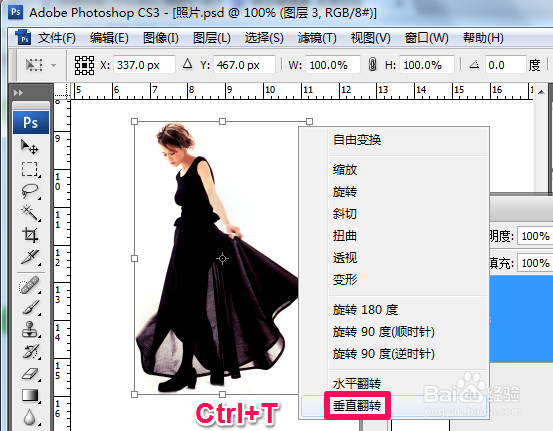Choose 变形 from the context menu
The height and width of the screenshot is (431, 553).
pos(394,279)
